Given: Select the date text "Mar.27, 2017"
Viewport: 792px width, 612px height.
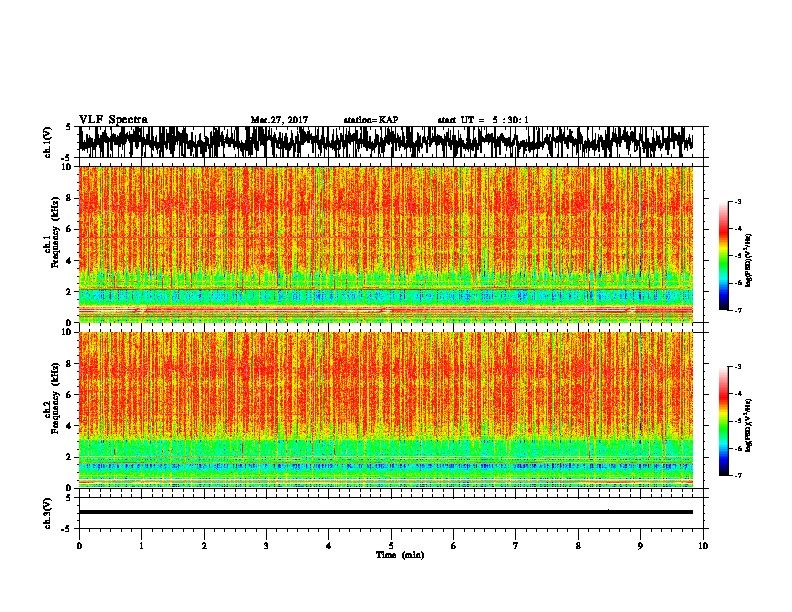Looking at the screenshot, I should [x=279, y=120].
